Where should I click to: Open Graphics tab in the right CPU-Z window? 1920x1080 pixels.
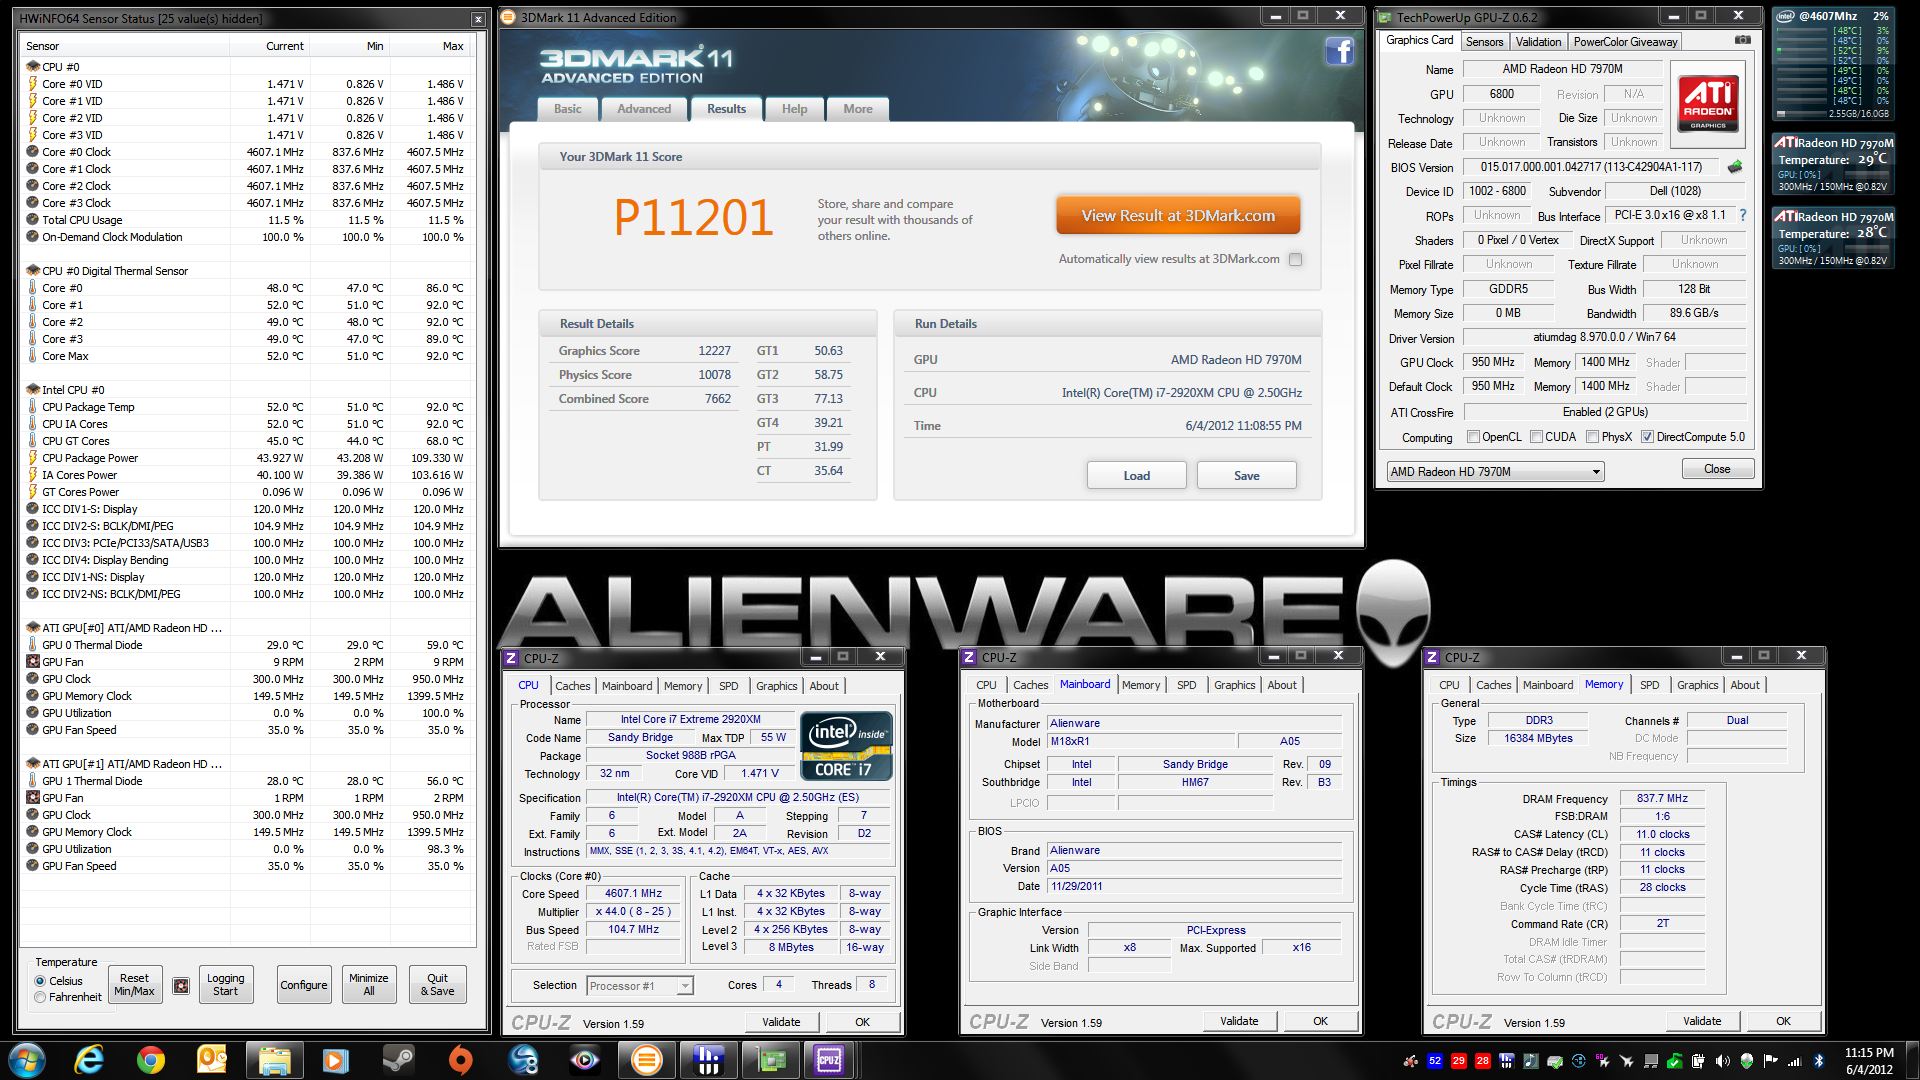pyautogui.click(x=1697, y=685)
